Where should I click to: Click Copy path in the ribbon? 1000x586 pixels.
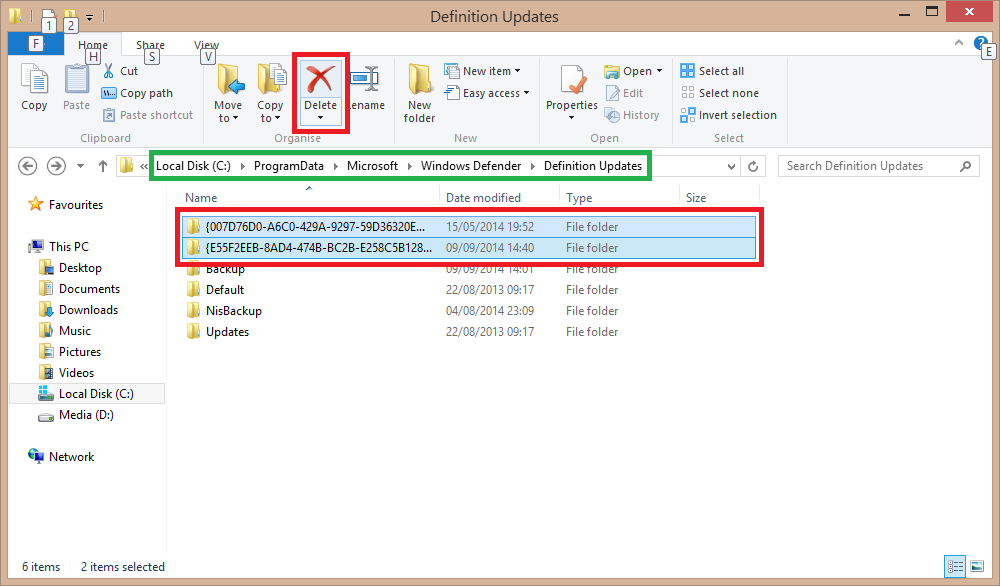pyautogui.click(x=137, y=93)
